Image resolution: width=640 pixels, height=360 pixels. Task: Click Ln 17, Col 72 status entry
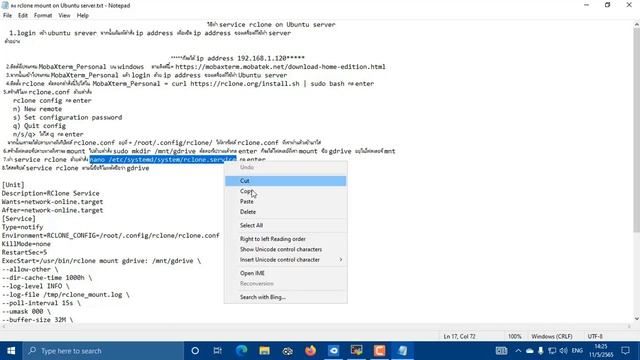[460, 336]
